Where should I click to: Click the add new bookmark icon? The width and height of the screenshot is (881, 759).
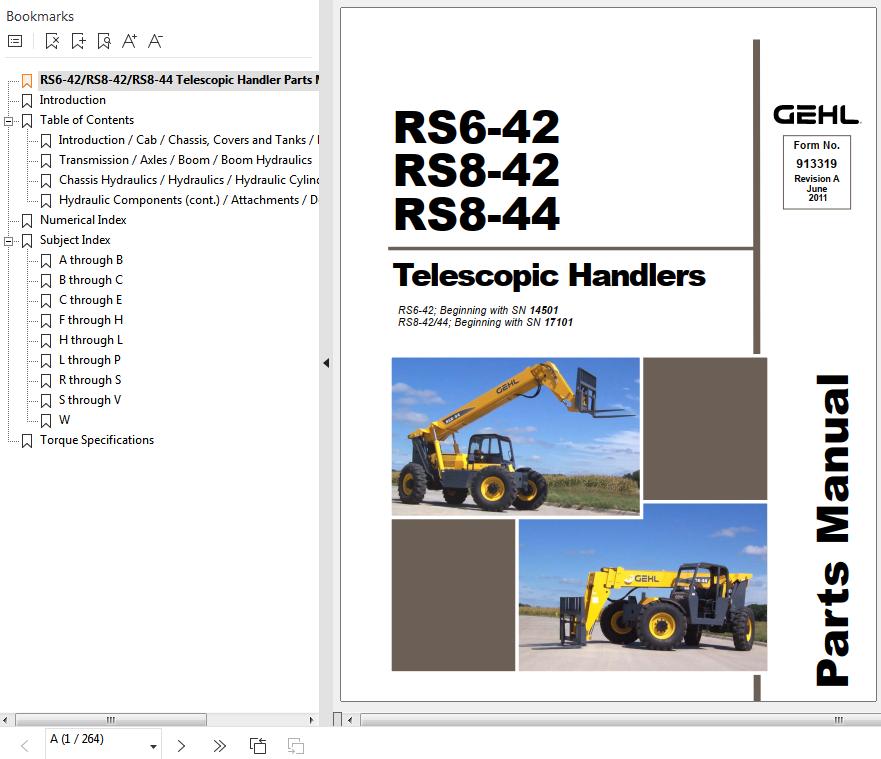pos(78,41)
